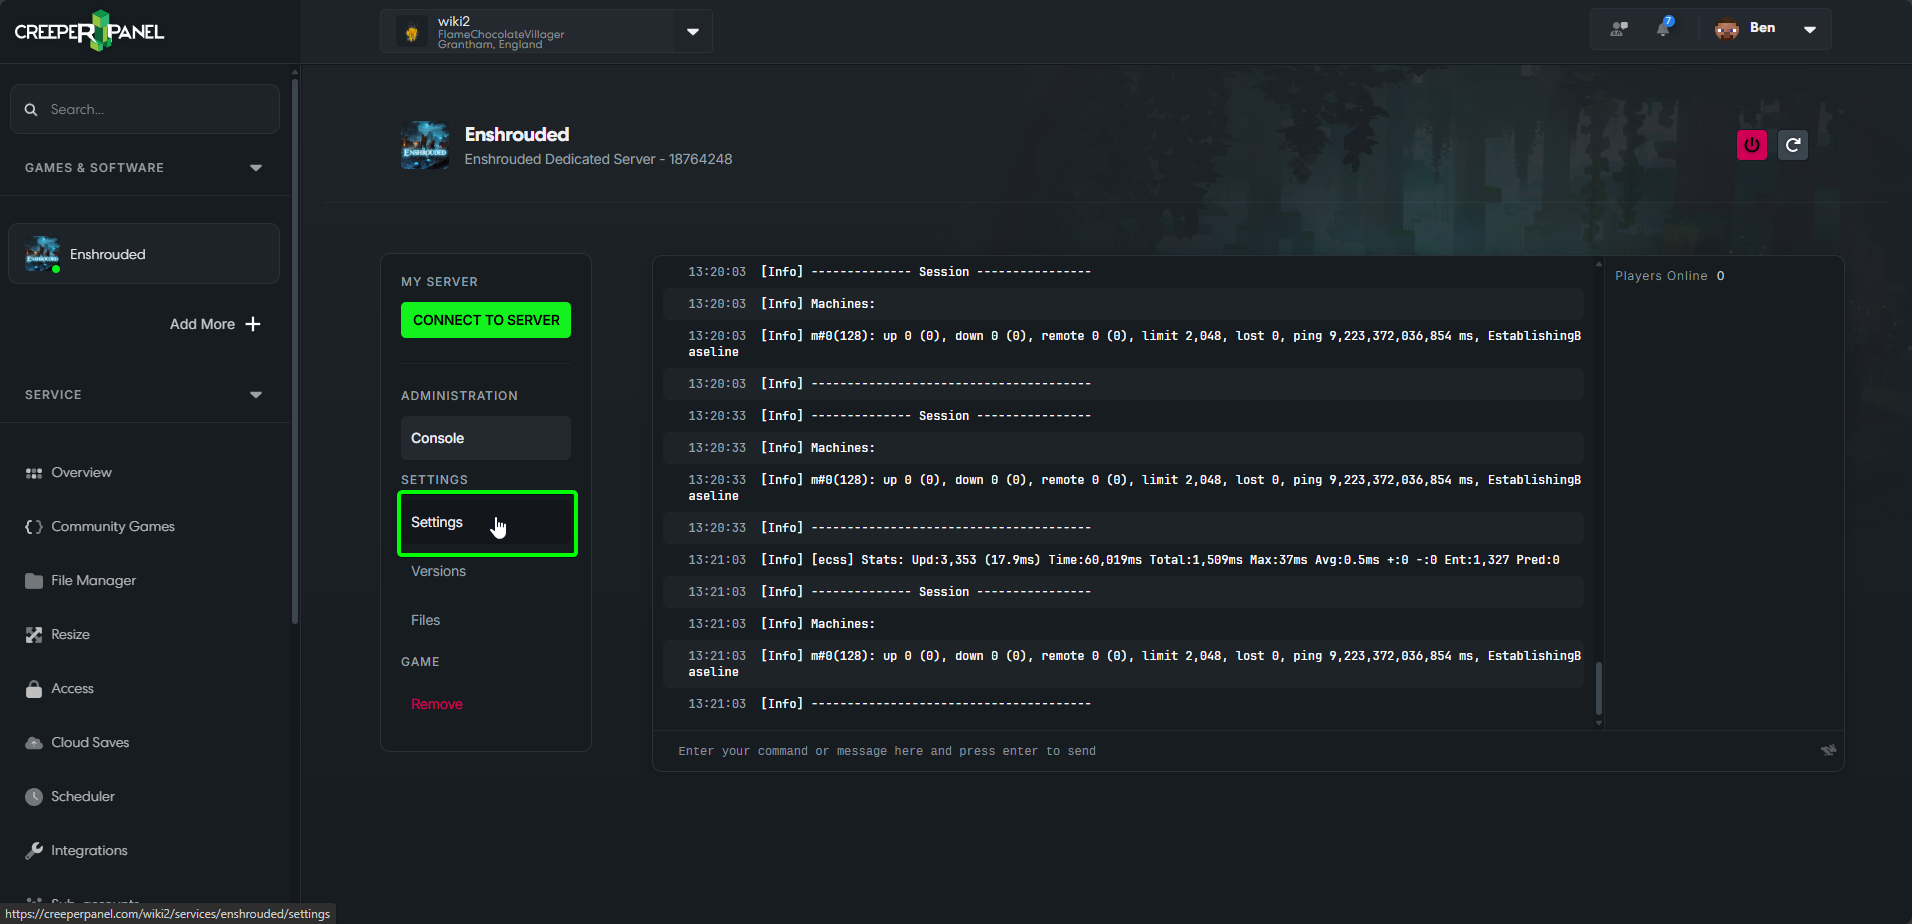Open the Files page

point(425,620)
